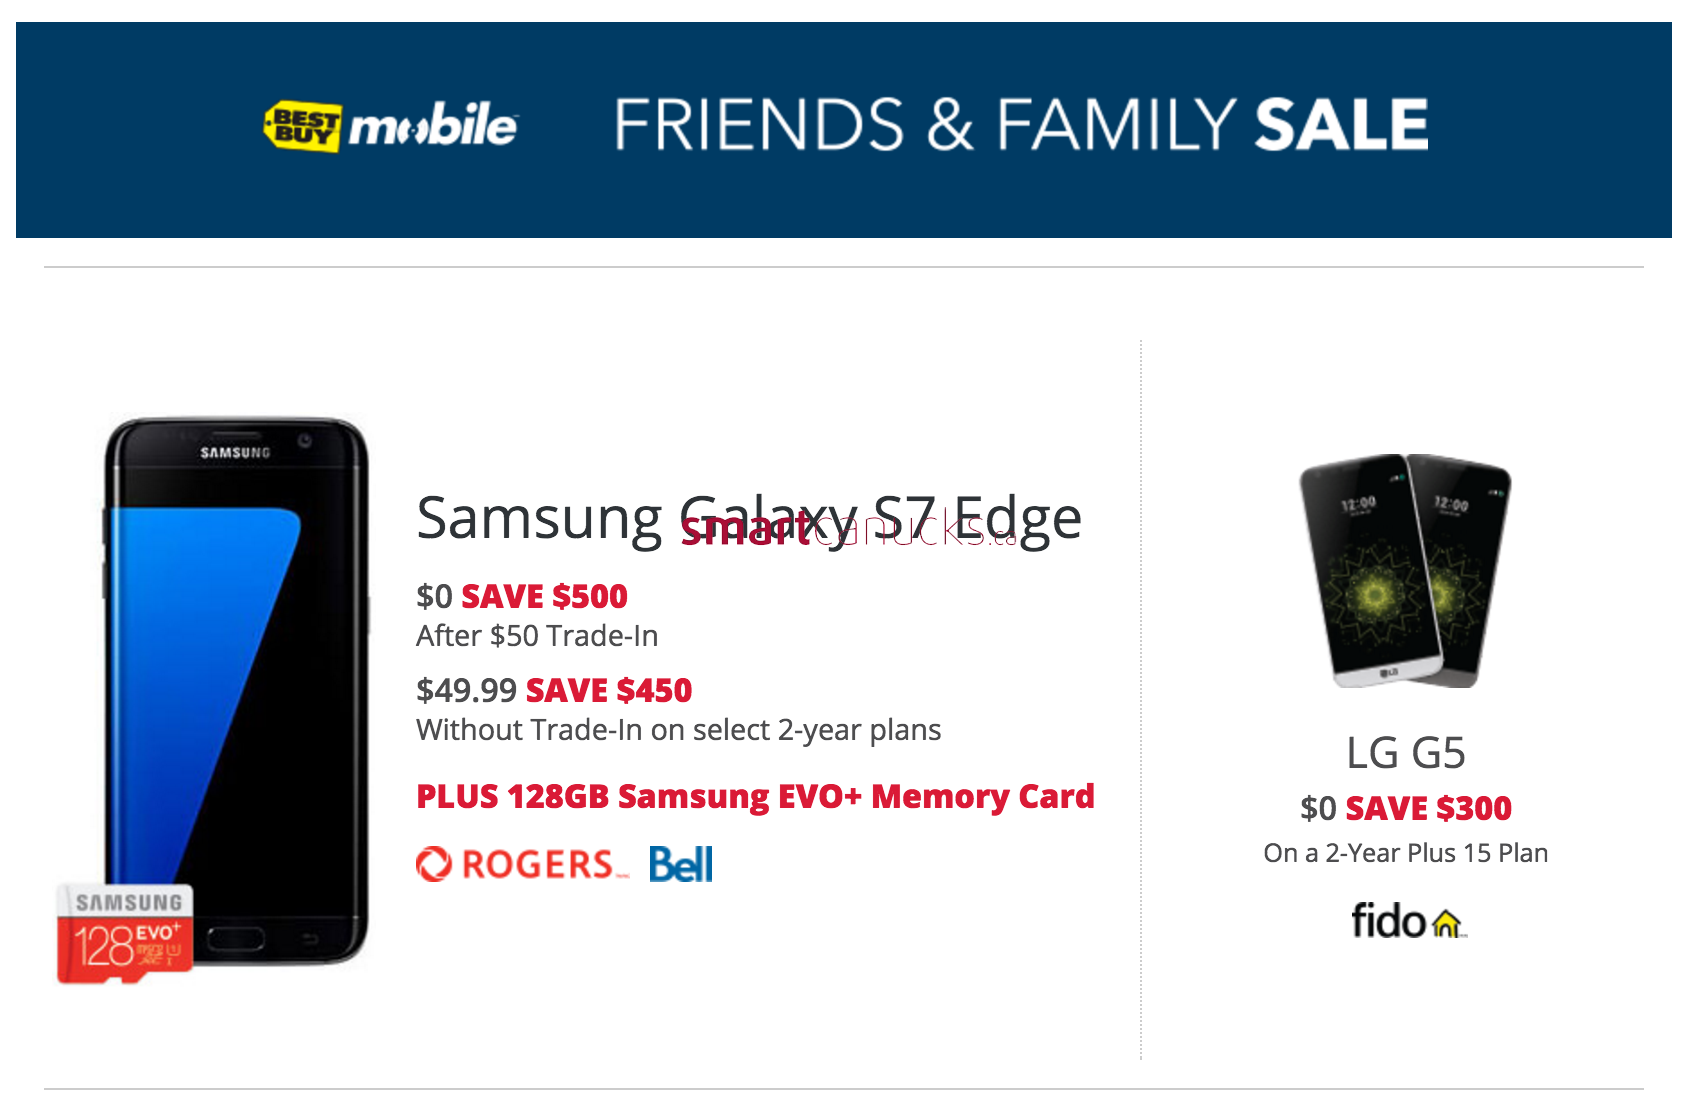Image resolution: width=1694 pixels, height=1112 pixels.
Task: Click the Samsung Galaxy S7 Edge title
Action: click(749, 518)
